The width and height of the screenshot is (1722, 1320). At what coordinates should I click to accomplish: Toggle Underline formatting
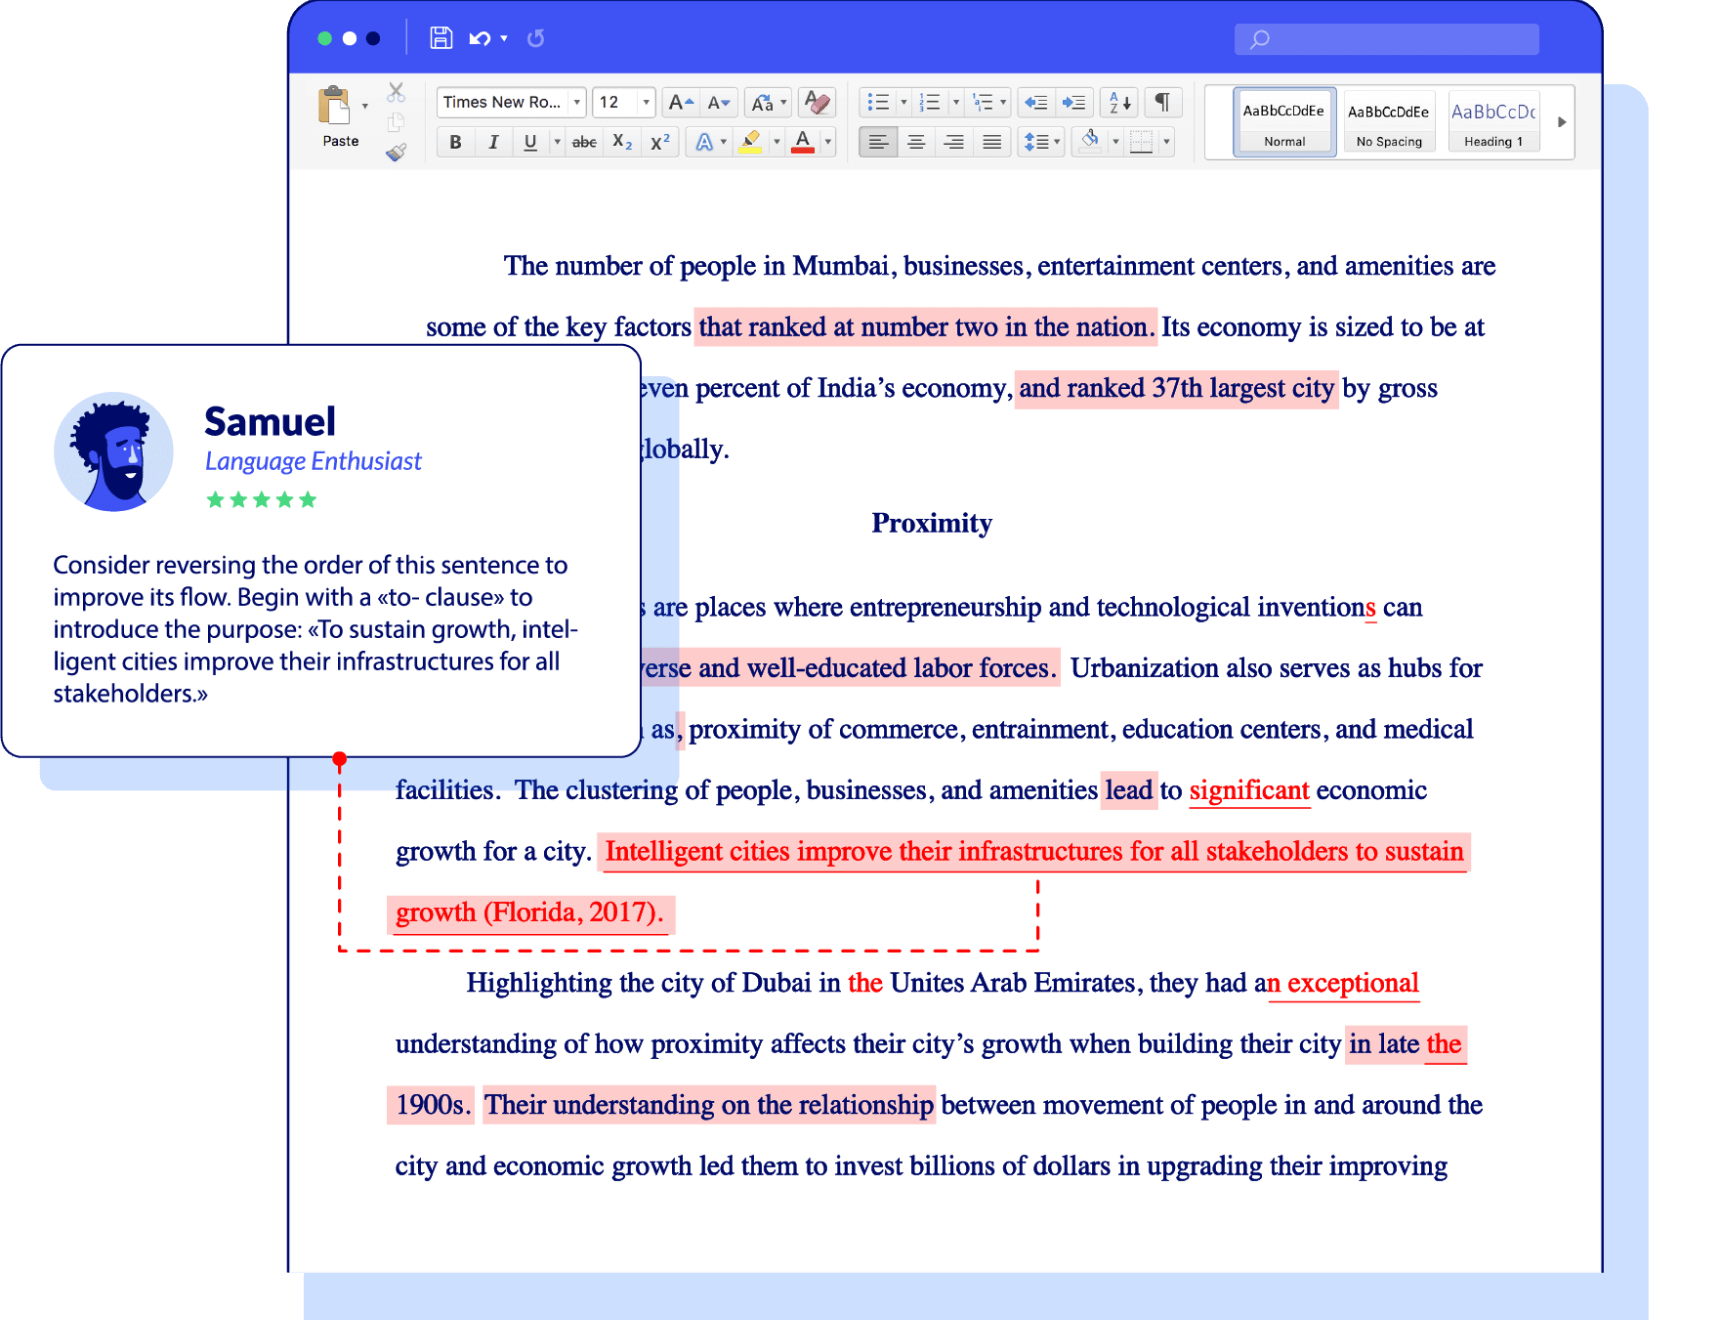click(530, 142)
